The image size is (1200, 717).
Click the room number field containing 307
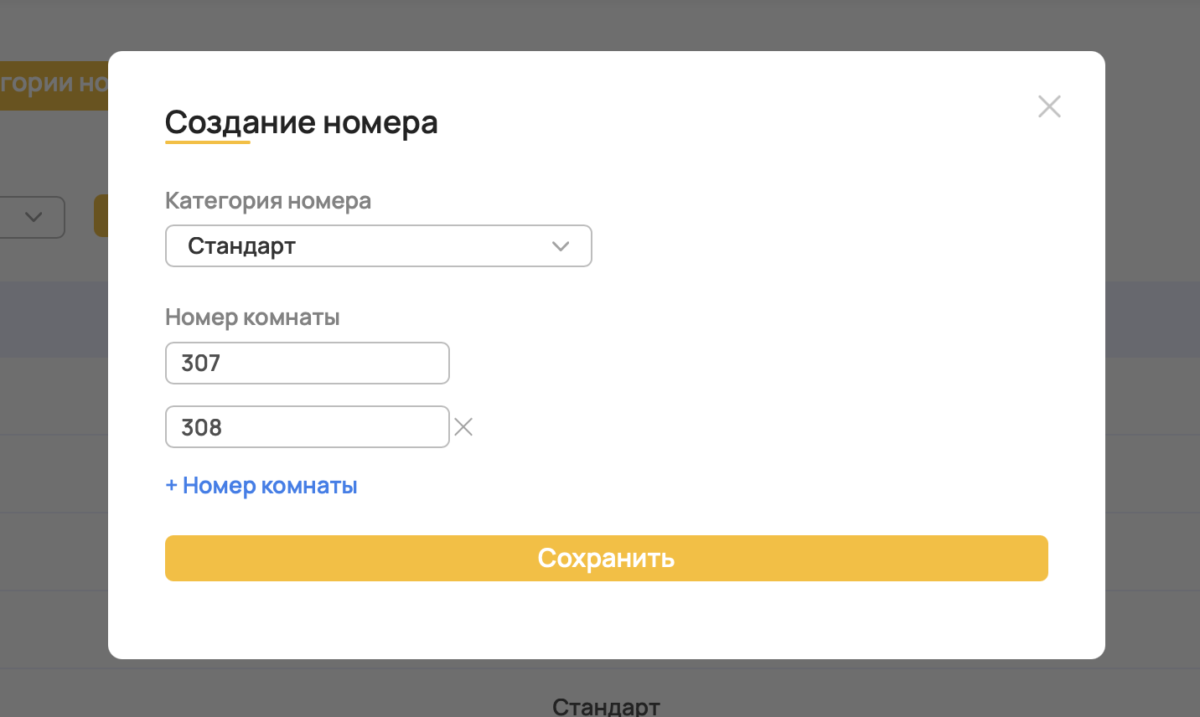[307, 363]
